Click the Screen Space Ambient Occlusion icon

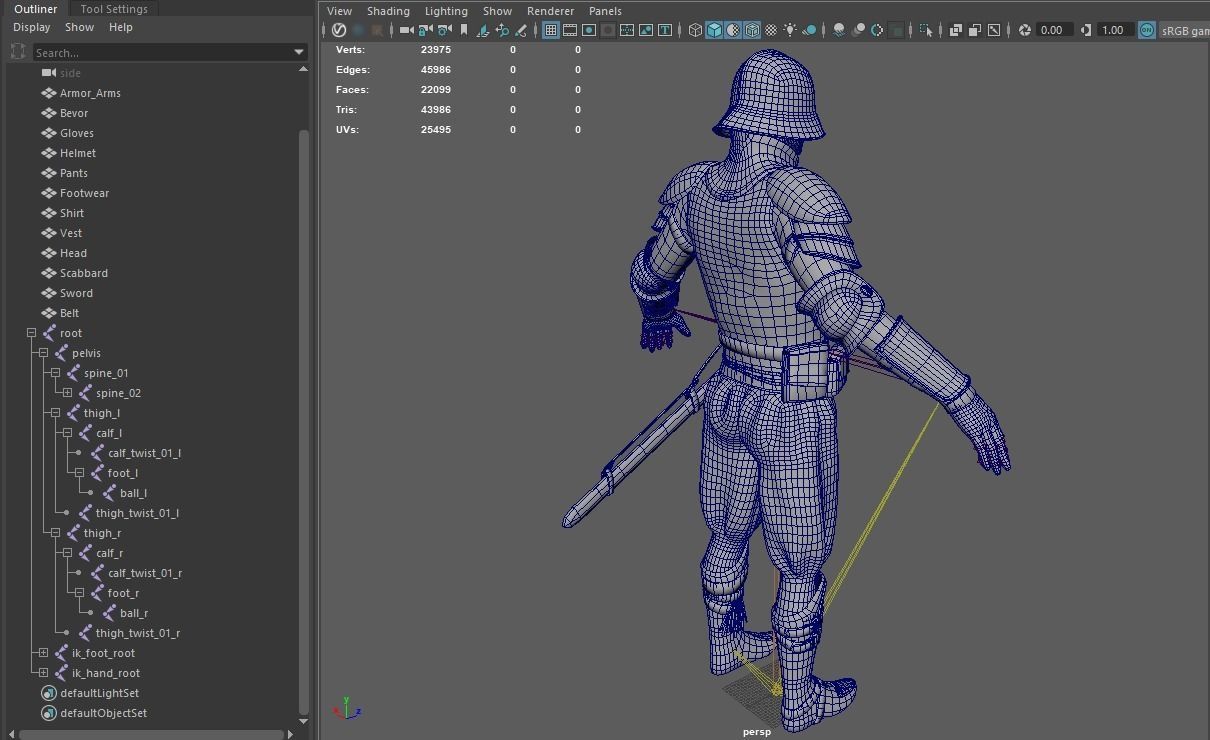839,30
